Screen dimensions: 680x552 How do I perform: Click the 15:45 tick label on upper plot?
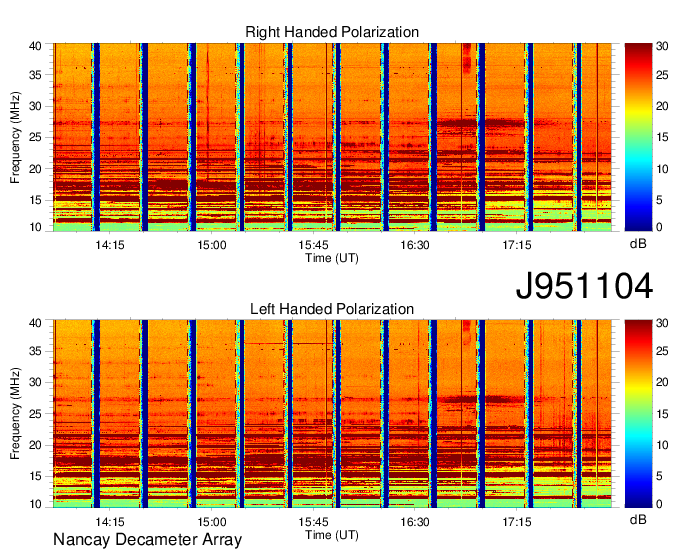(x=313, y=245)
